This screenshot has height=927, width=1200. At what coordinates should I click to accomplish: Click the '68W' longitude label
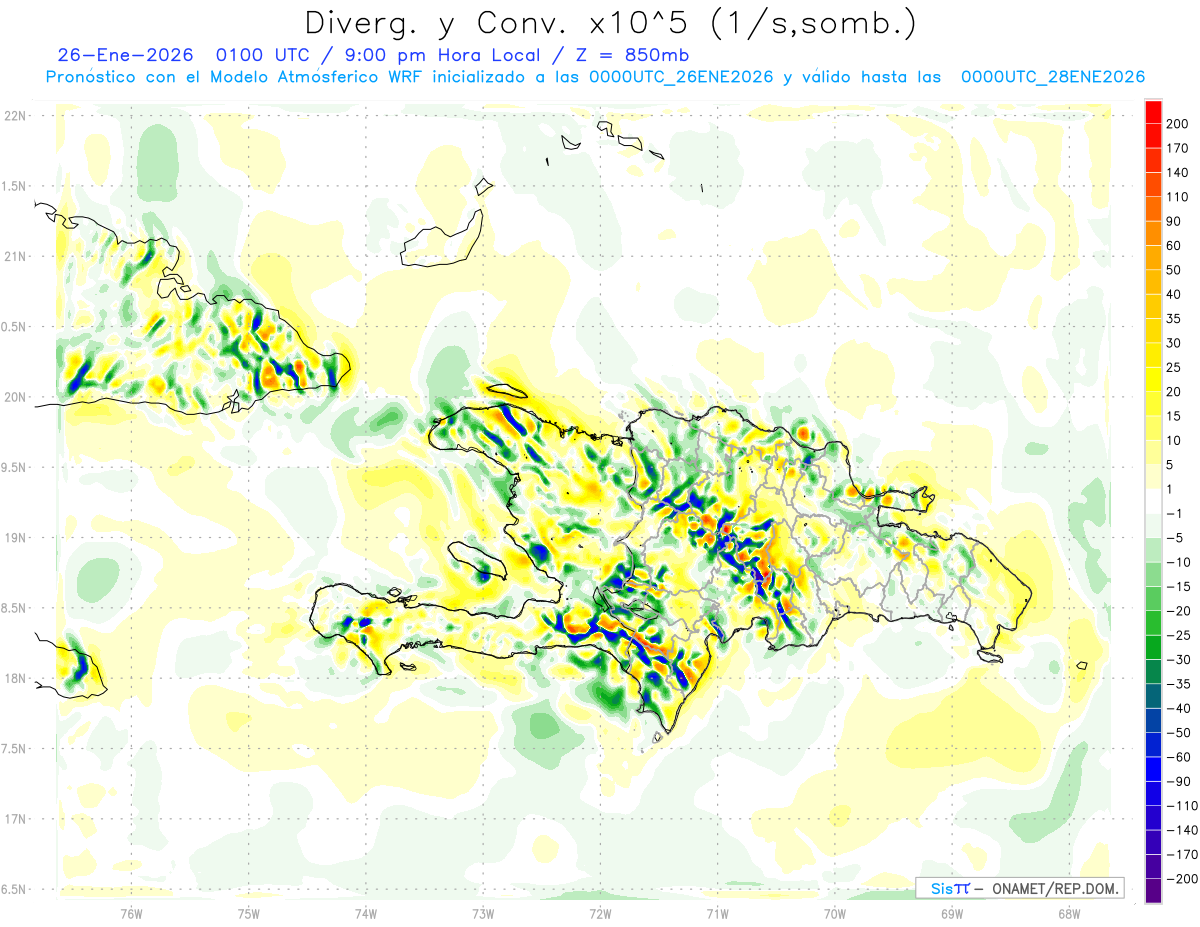pyautogui.click(x=1069, y=913)
